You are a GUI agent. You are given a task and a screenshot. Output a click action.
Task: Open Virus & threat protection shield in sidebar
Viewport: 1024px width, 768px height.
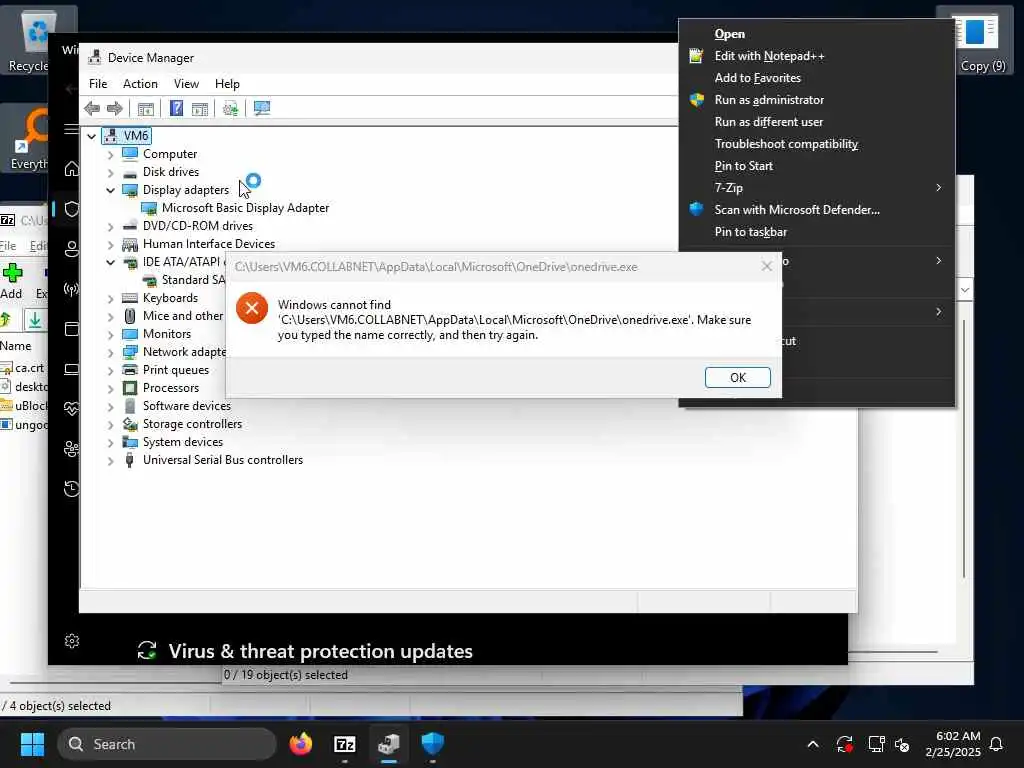click(x=72, y=209)
